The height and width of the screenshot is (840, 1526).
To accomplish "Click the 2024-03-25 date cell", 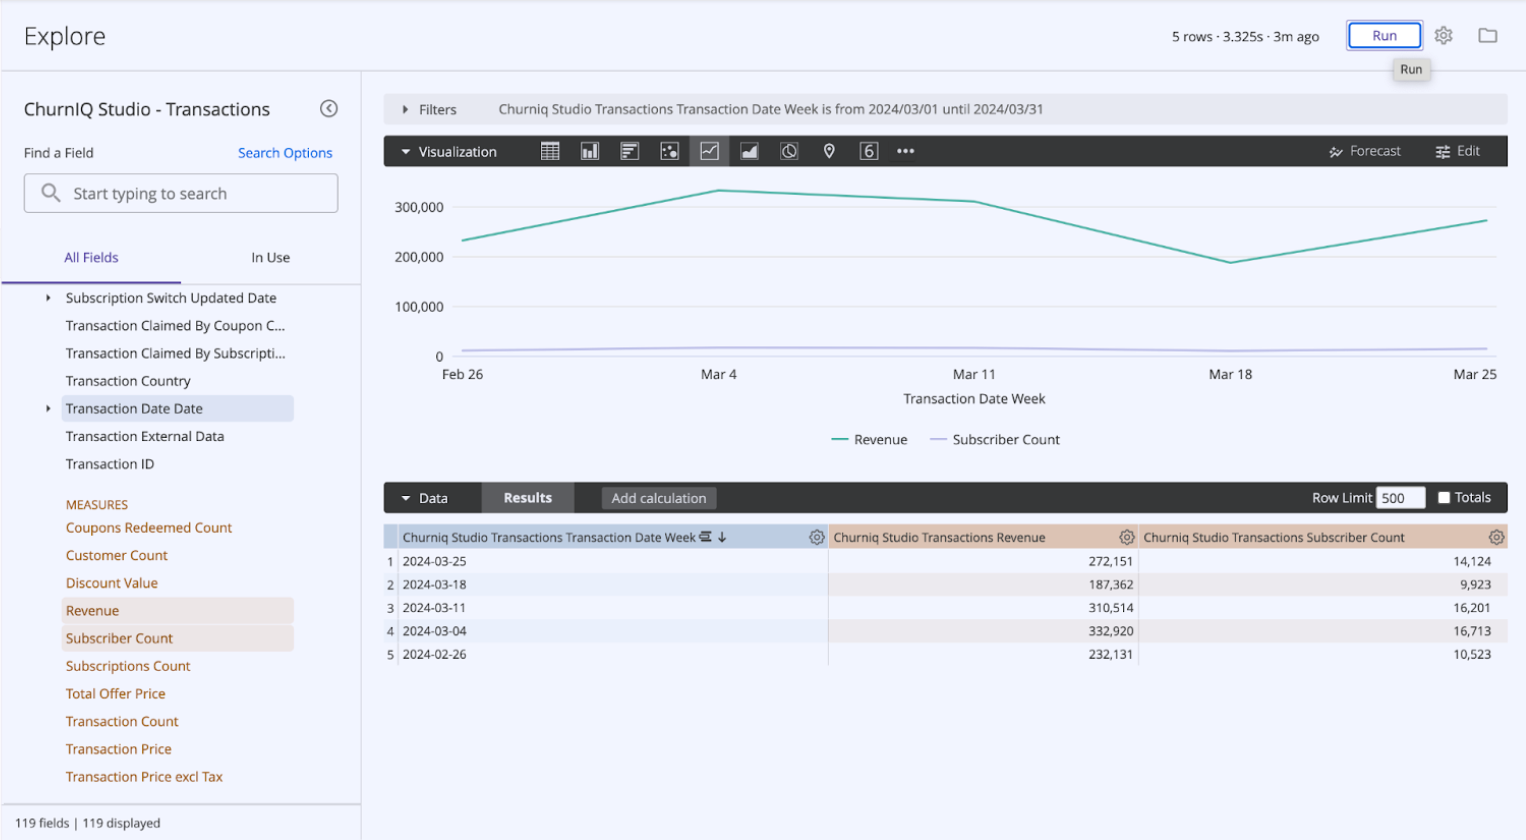I will tap(613, 561).
